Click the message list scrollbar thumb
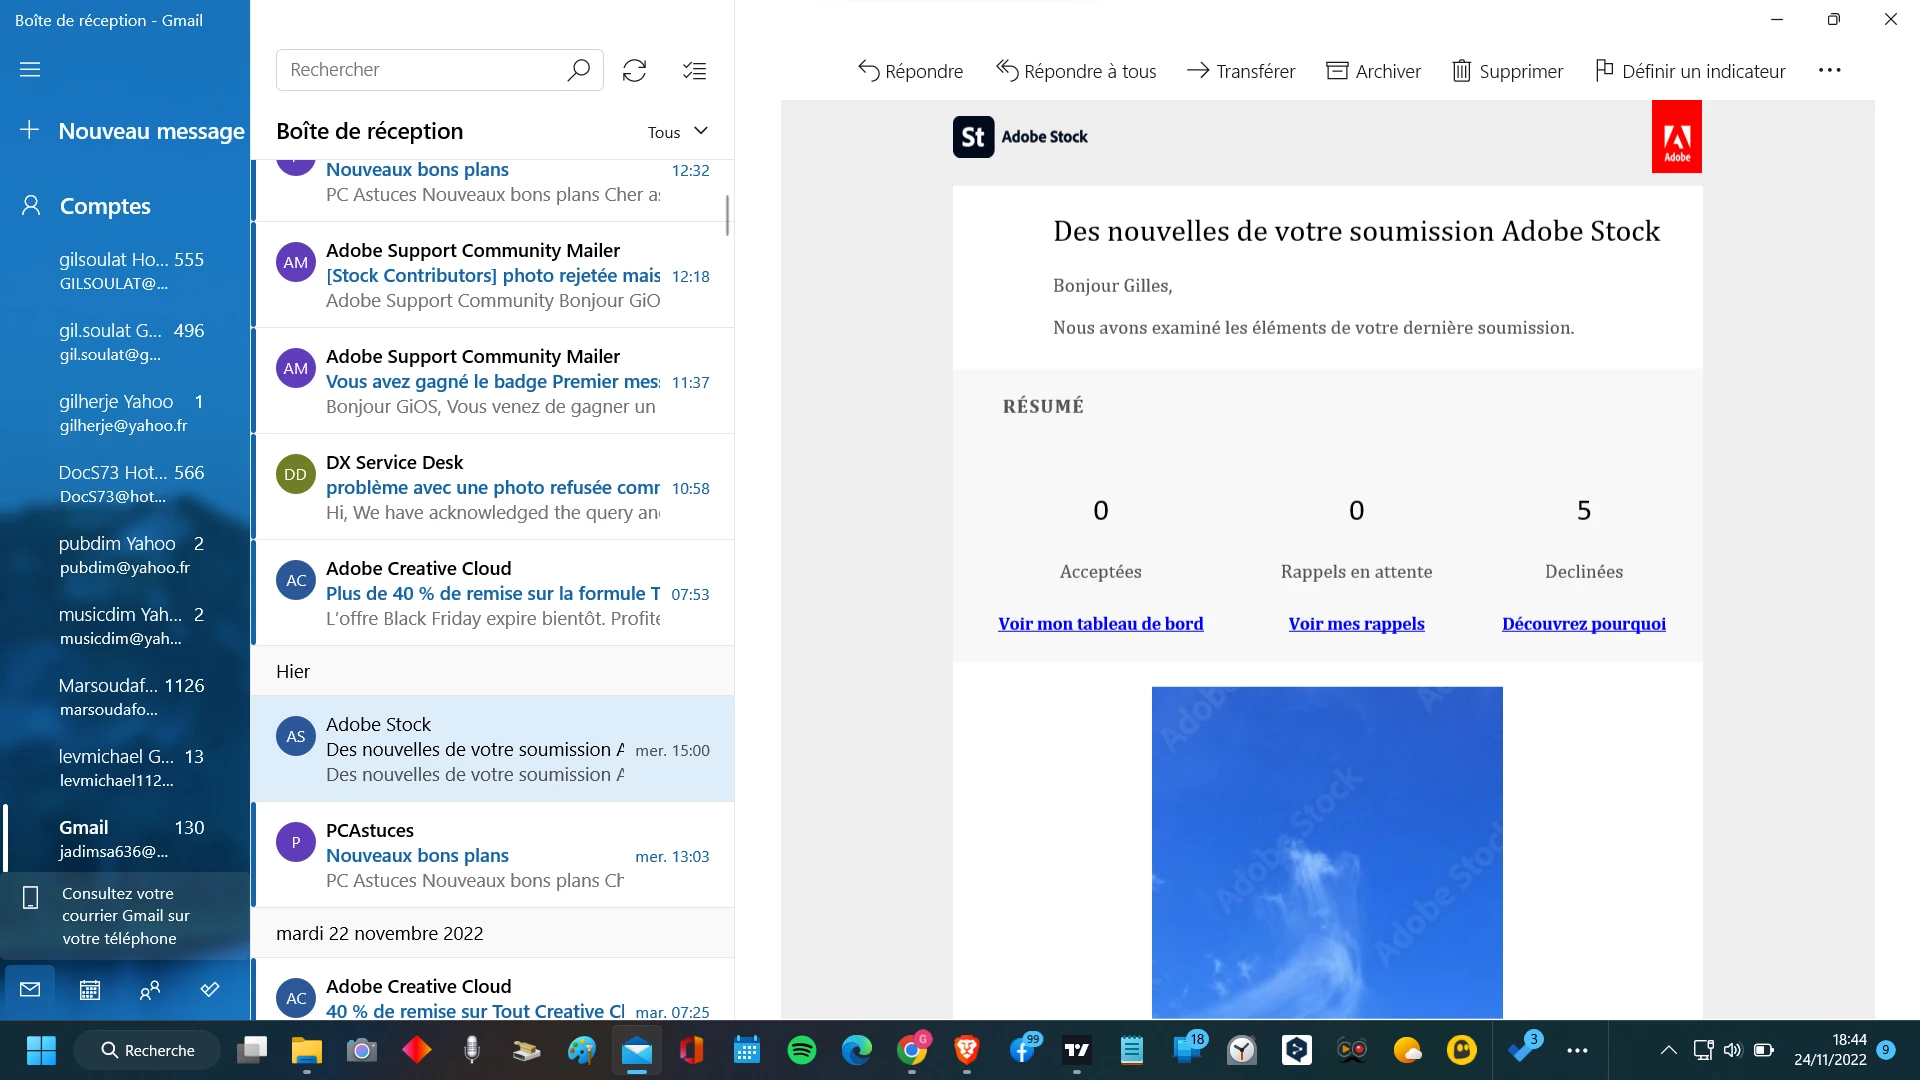Image resolution: width=1920 pixels, height=1080 pixels. coord(727,215)
